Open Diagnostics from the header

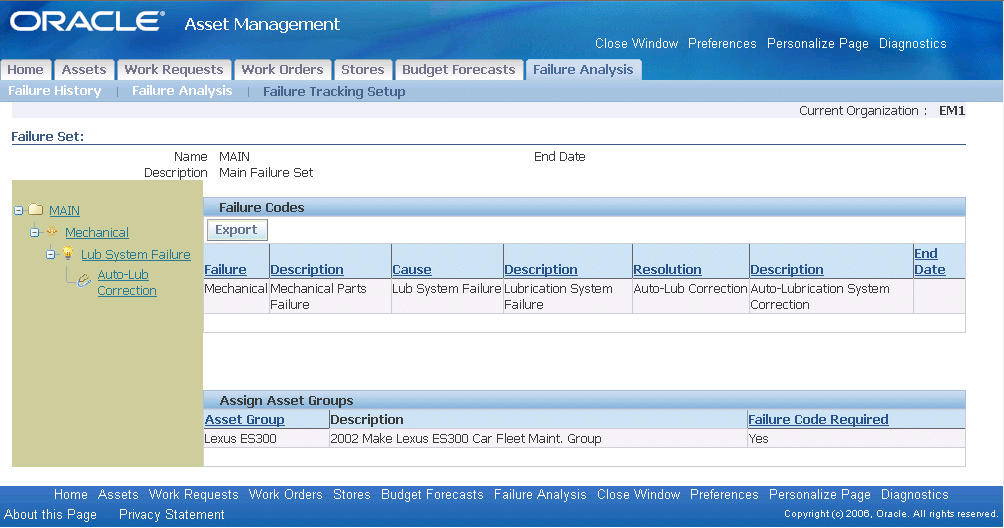(912, 44)
